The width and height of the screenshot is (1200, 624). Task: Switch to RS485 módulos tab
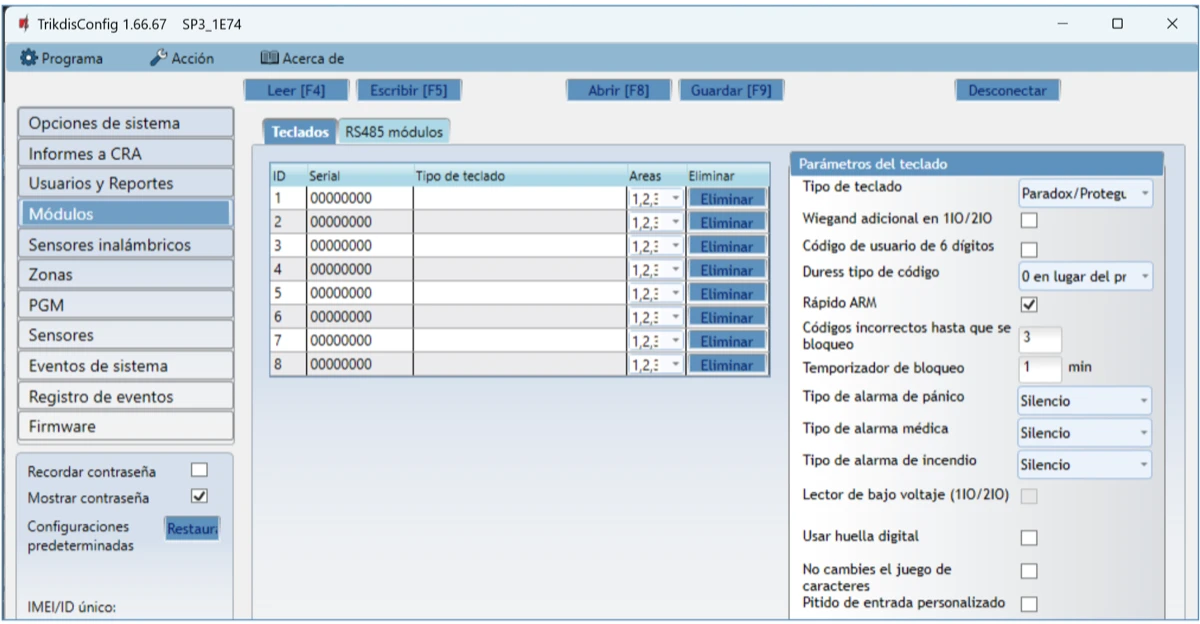click(393, 131)
